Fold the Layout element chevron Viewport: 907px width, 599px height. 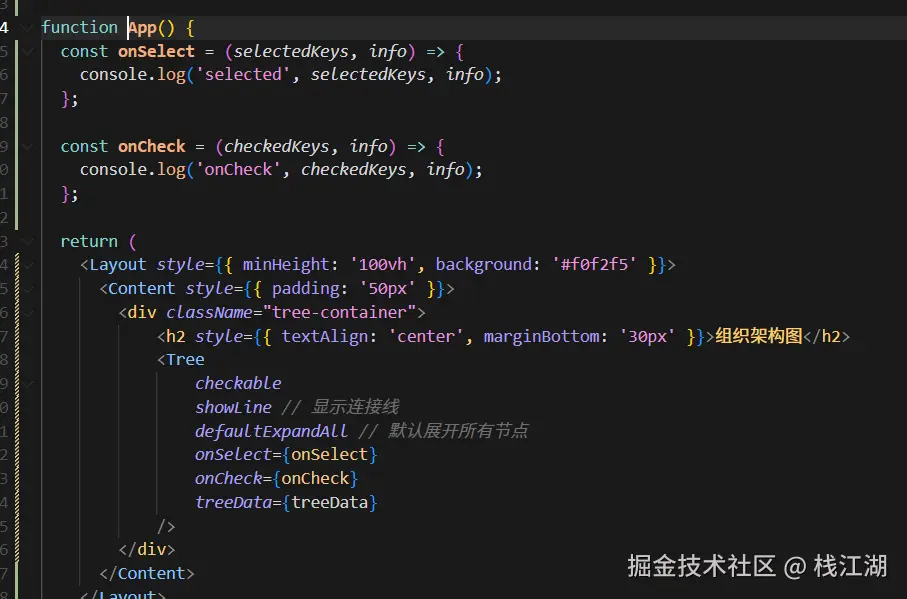tap(27, 265)
